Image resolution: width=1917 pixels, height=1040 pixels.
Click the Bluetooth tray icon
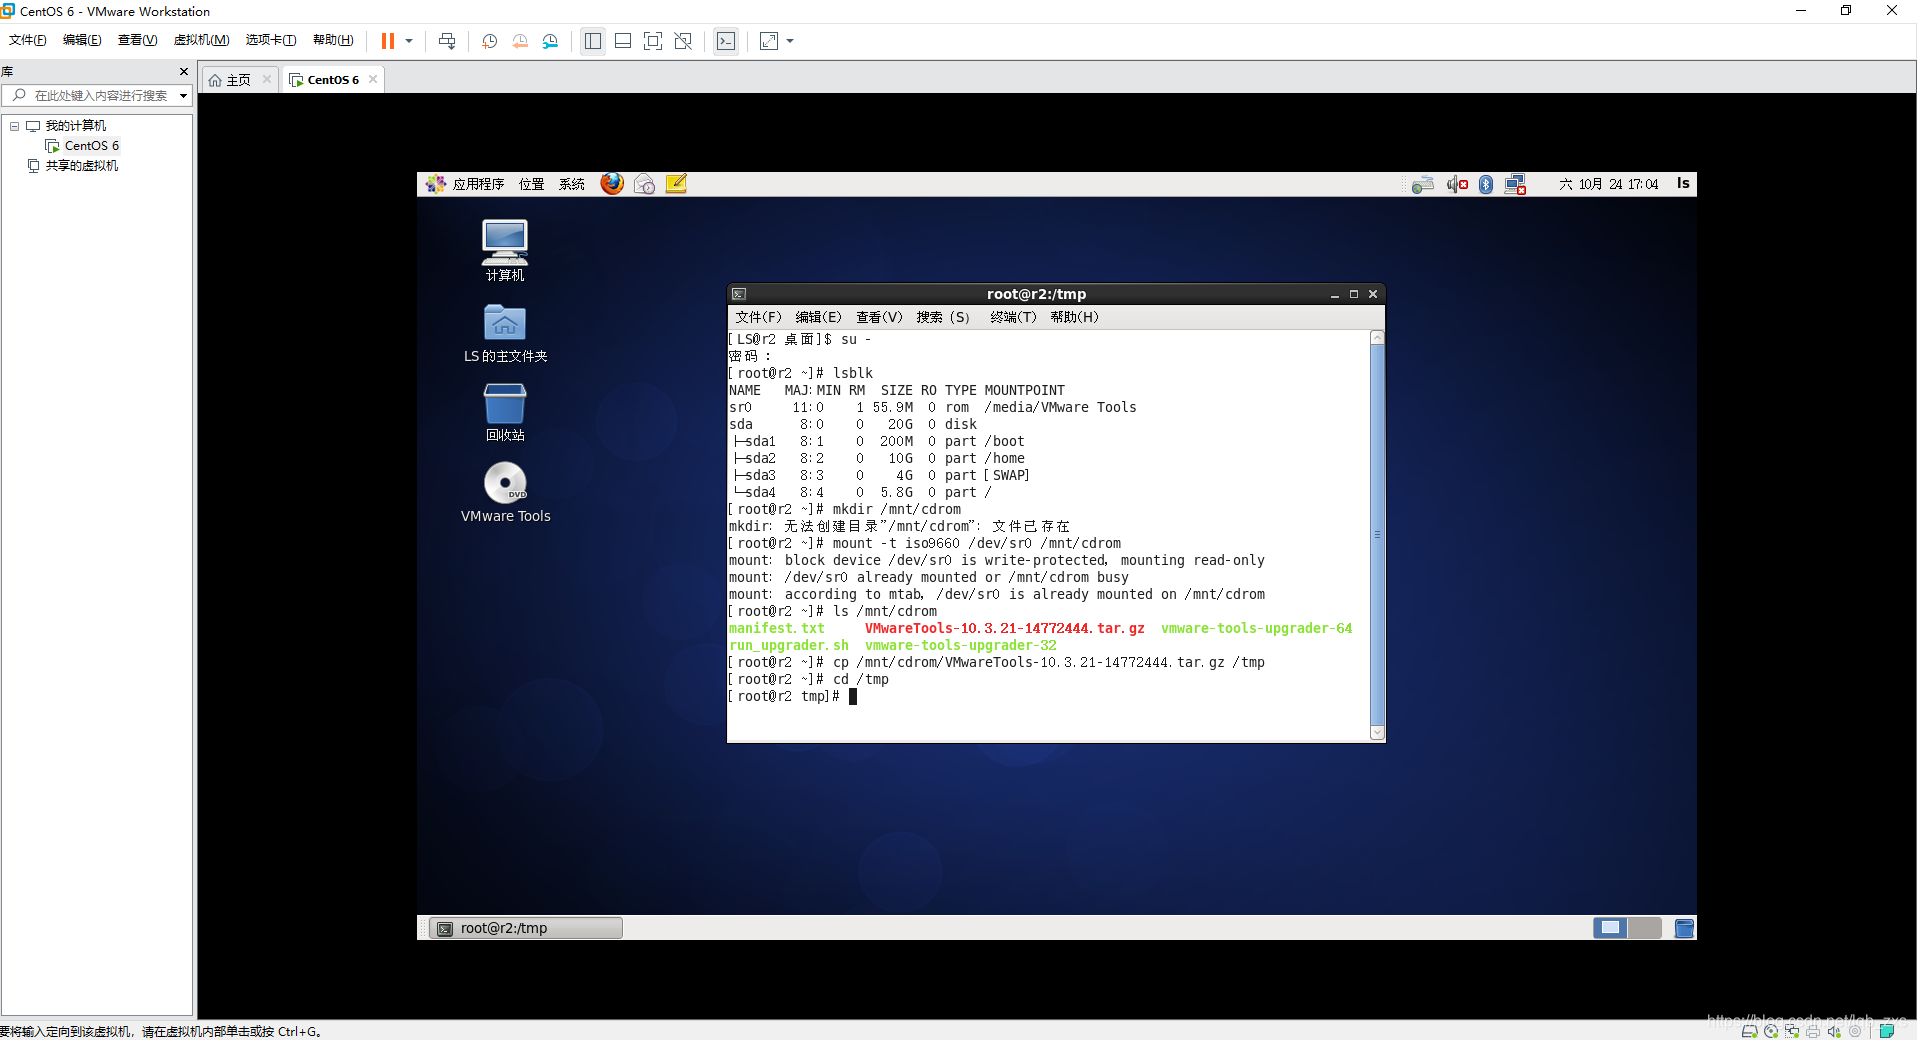click(x=1486, y=184)
